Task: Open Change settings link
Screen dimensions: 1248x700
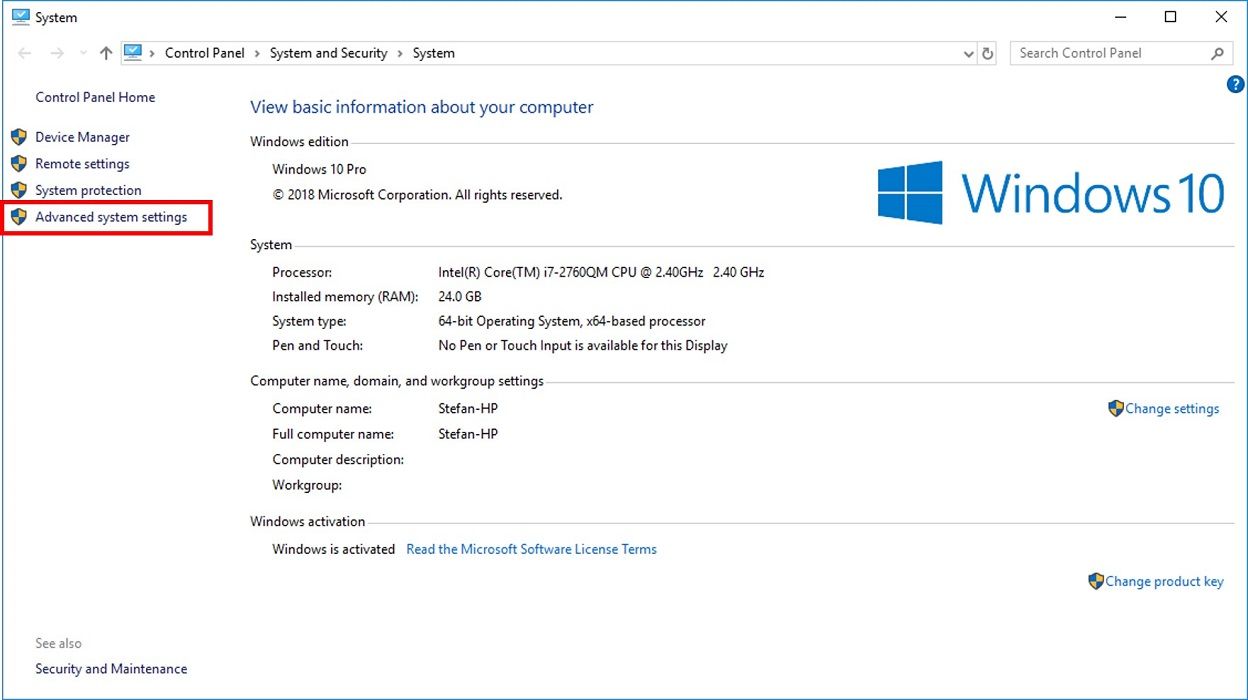Action: pos(1171,409)
